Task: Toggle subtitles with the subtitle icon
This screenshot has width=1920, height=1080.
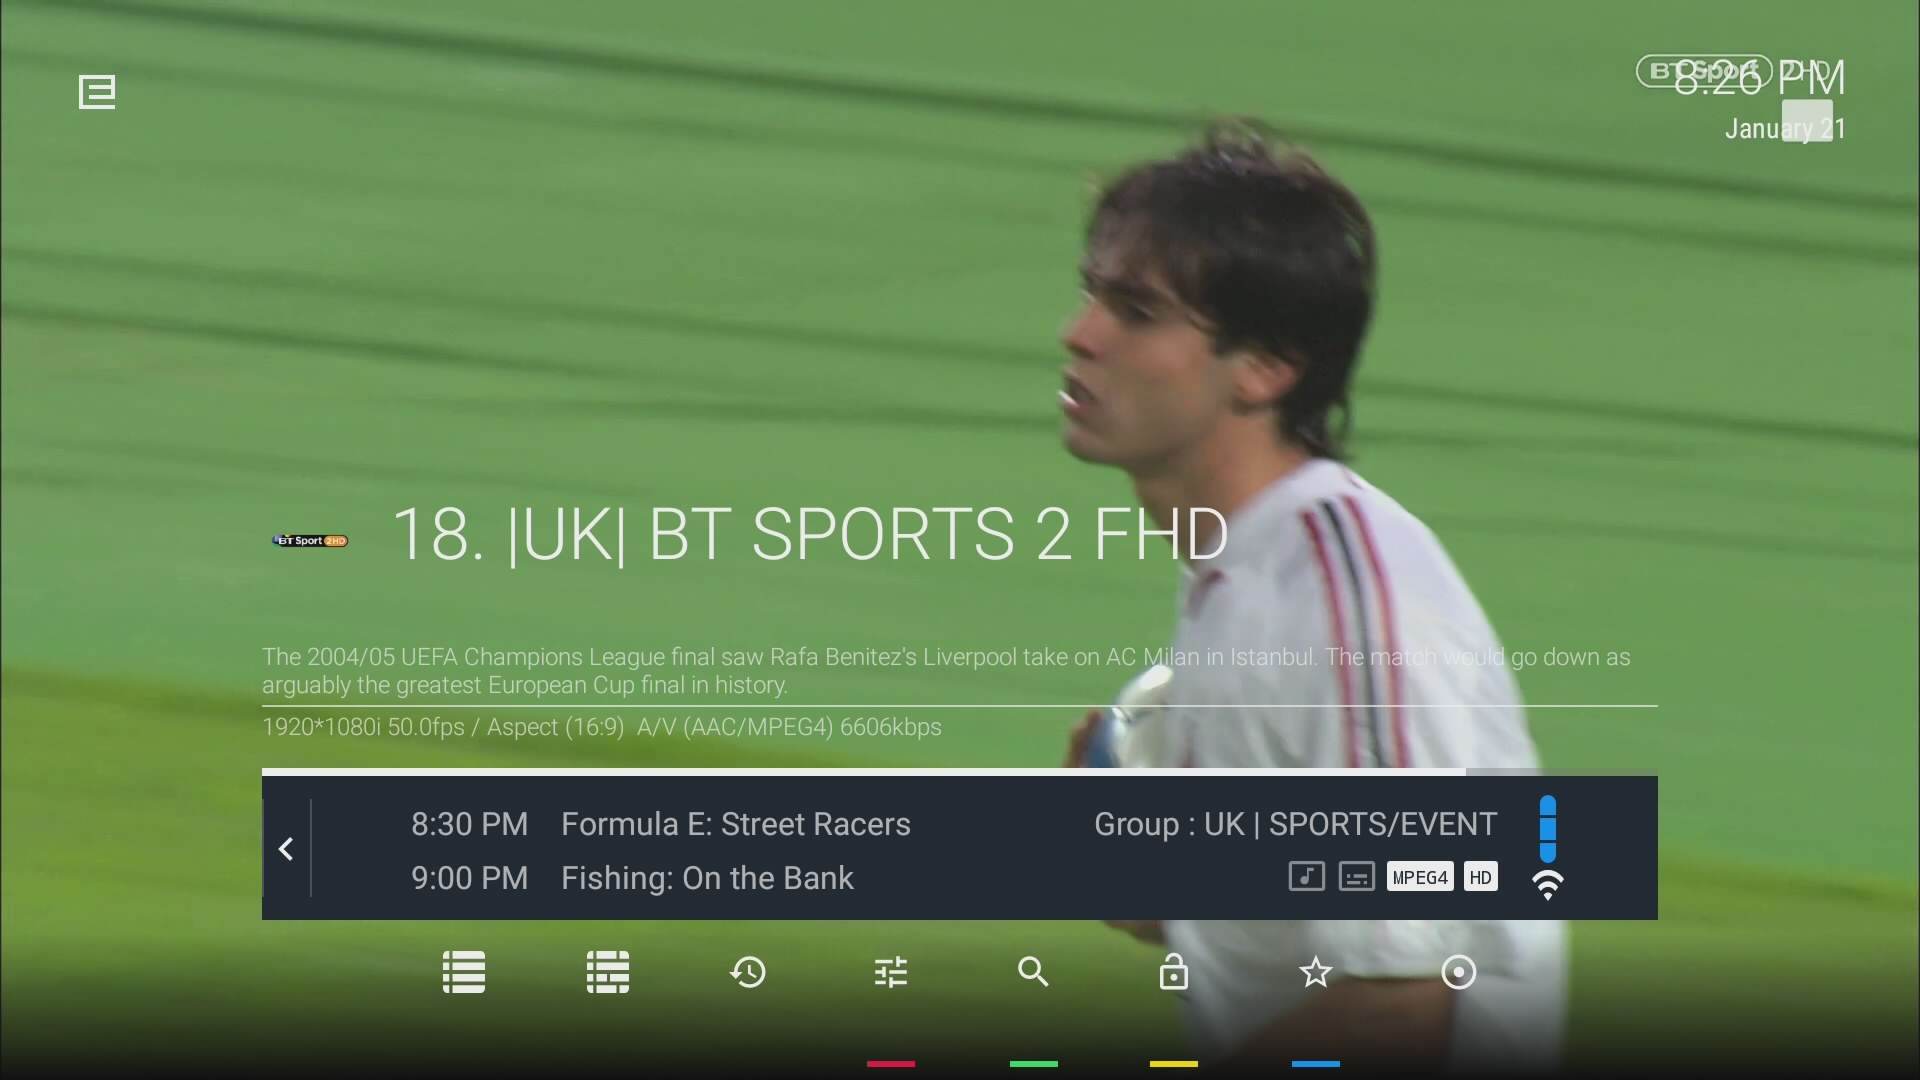Action: (x=1356, y=876)
